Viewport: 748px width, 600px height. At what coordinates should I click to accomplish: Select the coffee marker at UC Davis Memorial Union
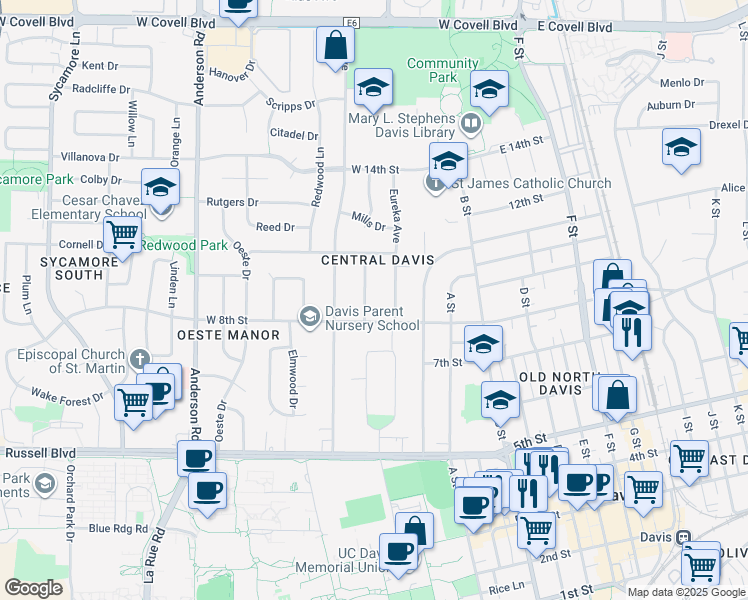tap(398, 552)
